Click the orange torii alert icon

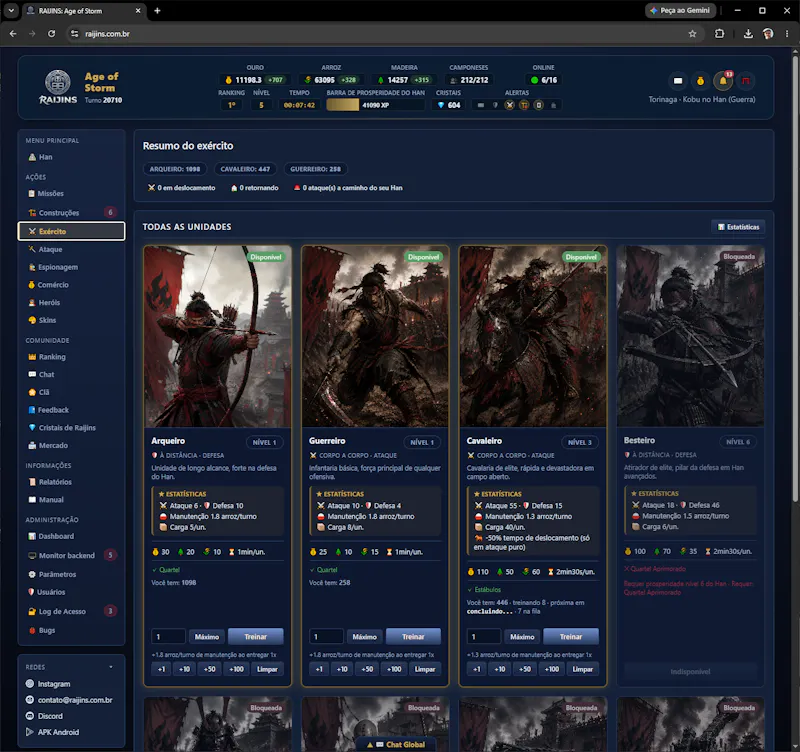click(x=524, y=105)
